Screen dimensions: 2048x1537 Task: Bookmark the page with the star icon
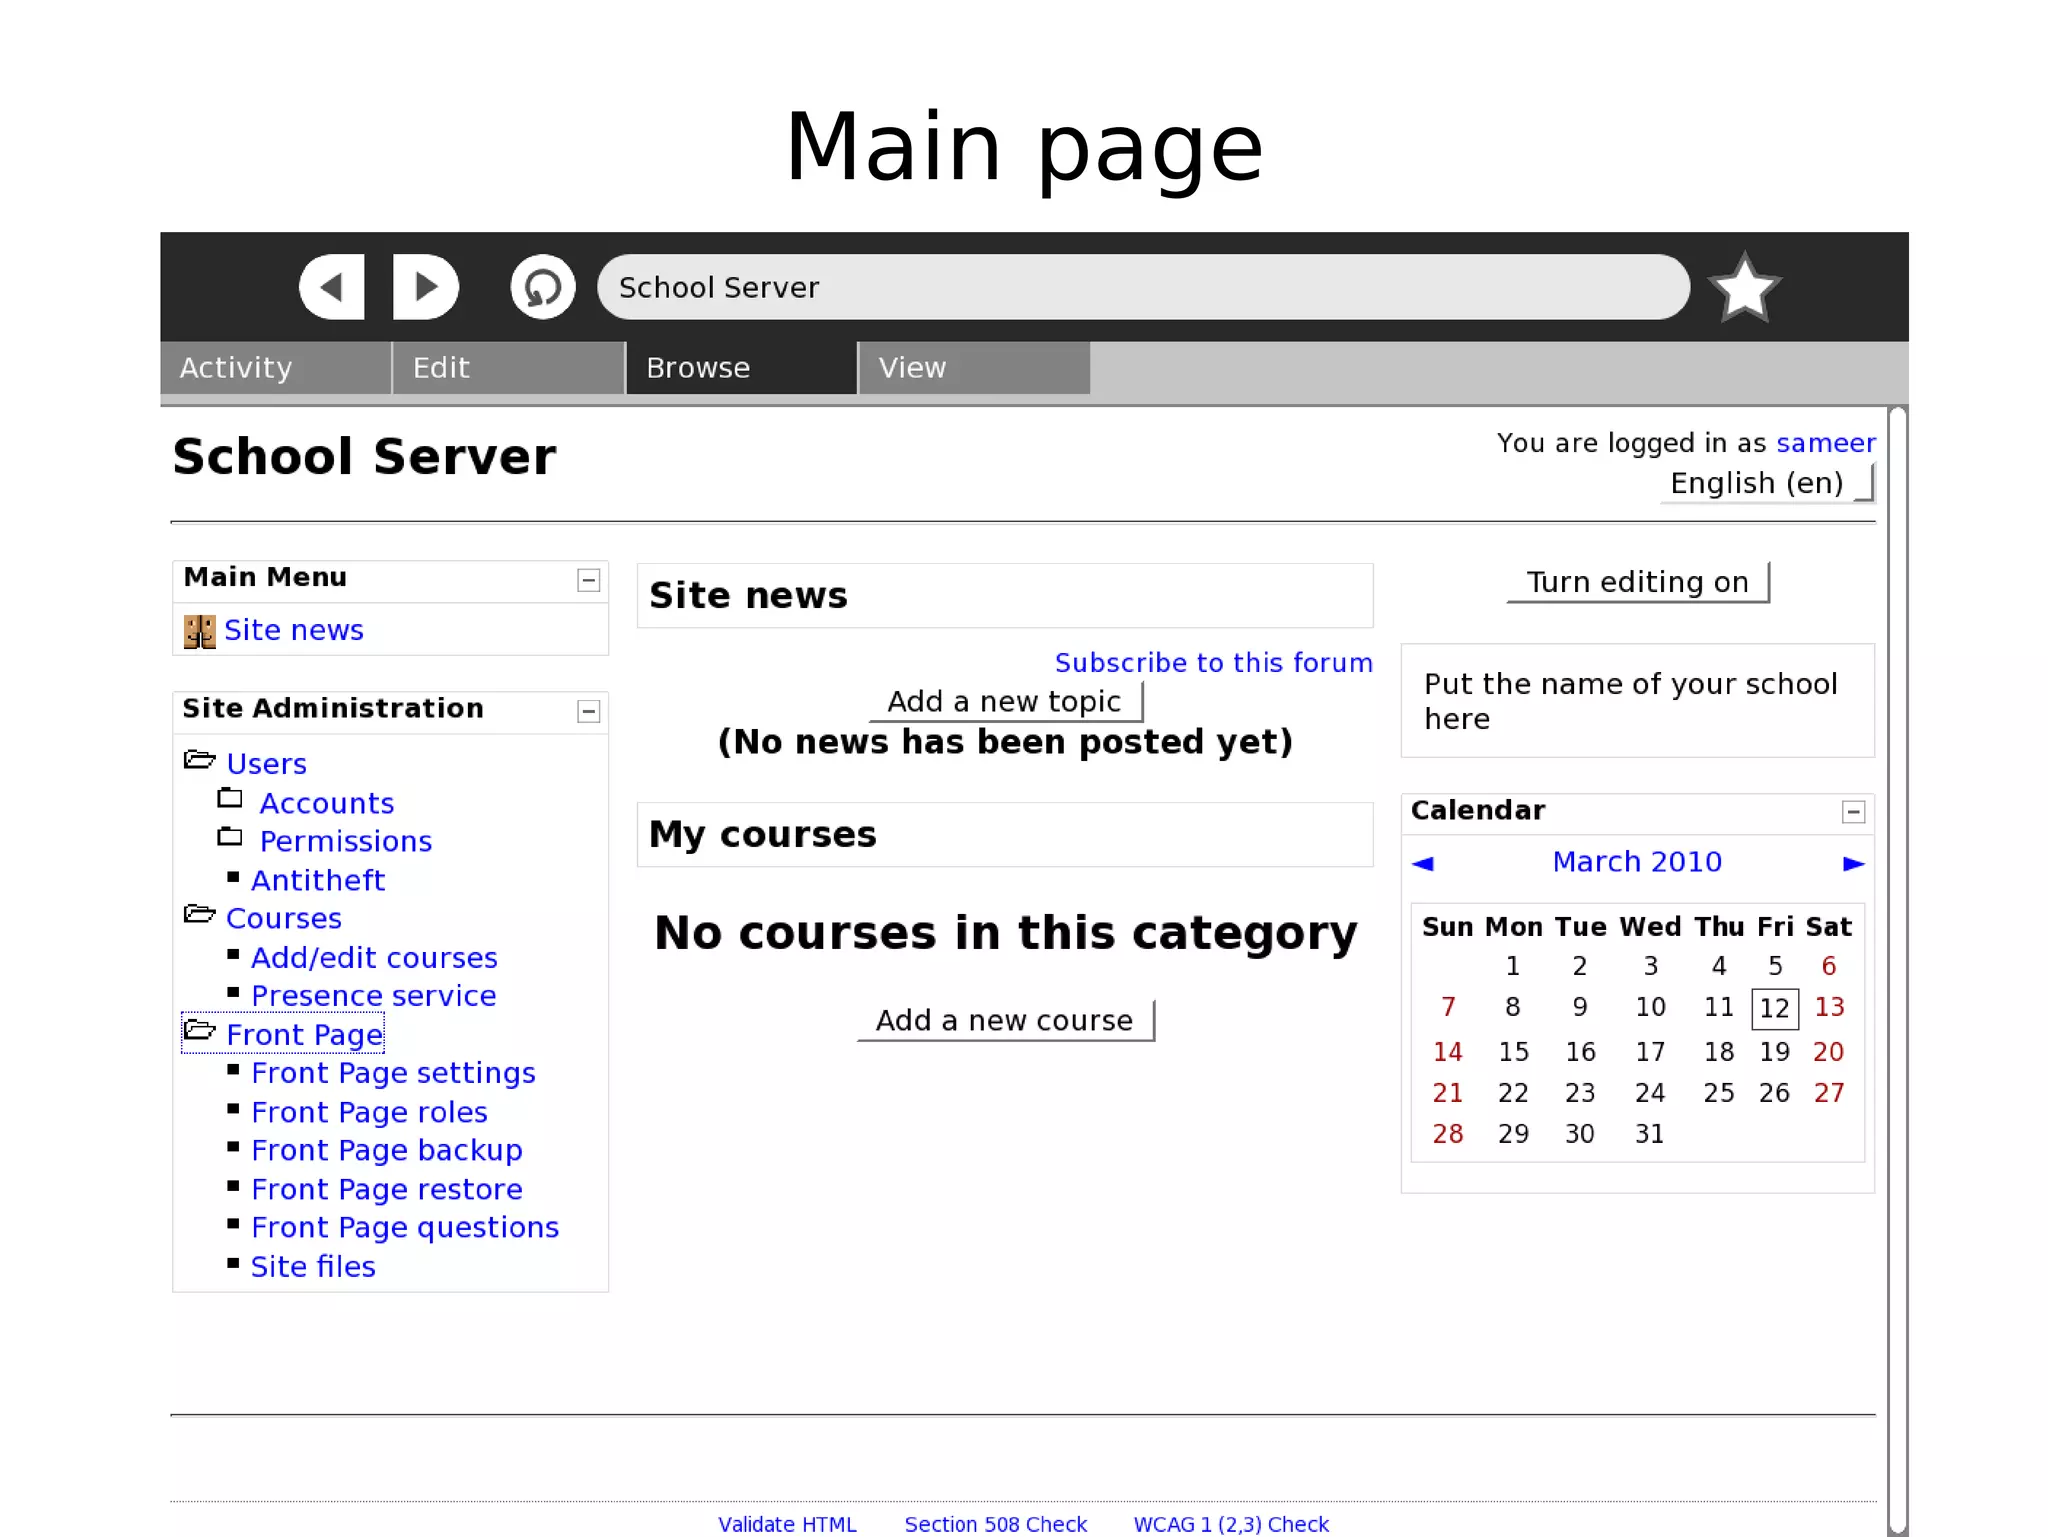(x=1744, y=288)
